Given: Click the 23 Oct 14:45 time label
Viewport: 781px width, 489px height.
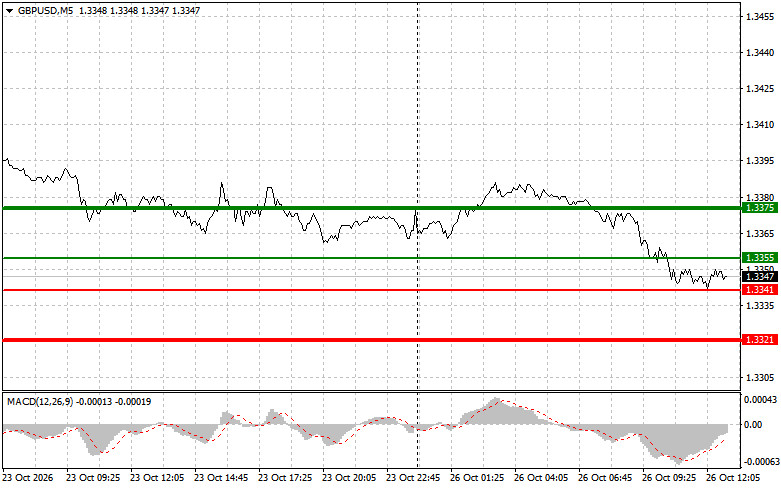Looking at the screenshot, I should point(221,478).
